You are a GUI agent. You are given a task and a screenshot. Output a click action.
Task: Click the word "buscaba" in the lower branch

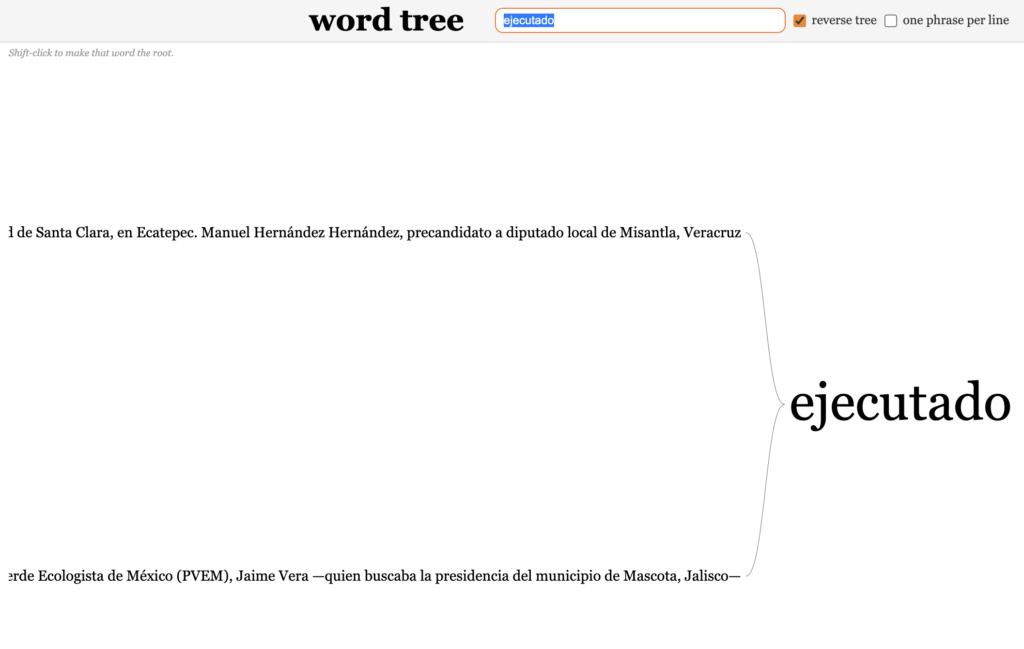[x=390, y=577]
